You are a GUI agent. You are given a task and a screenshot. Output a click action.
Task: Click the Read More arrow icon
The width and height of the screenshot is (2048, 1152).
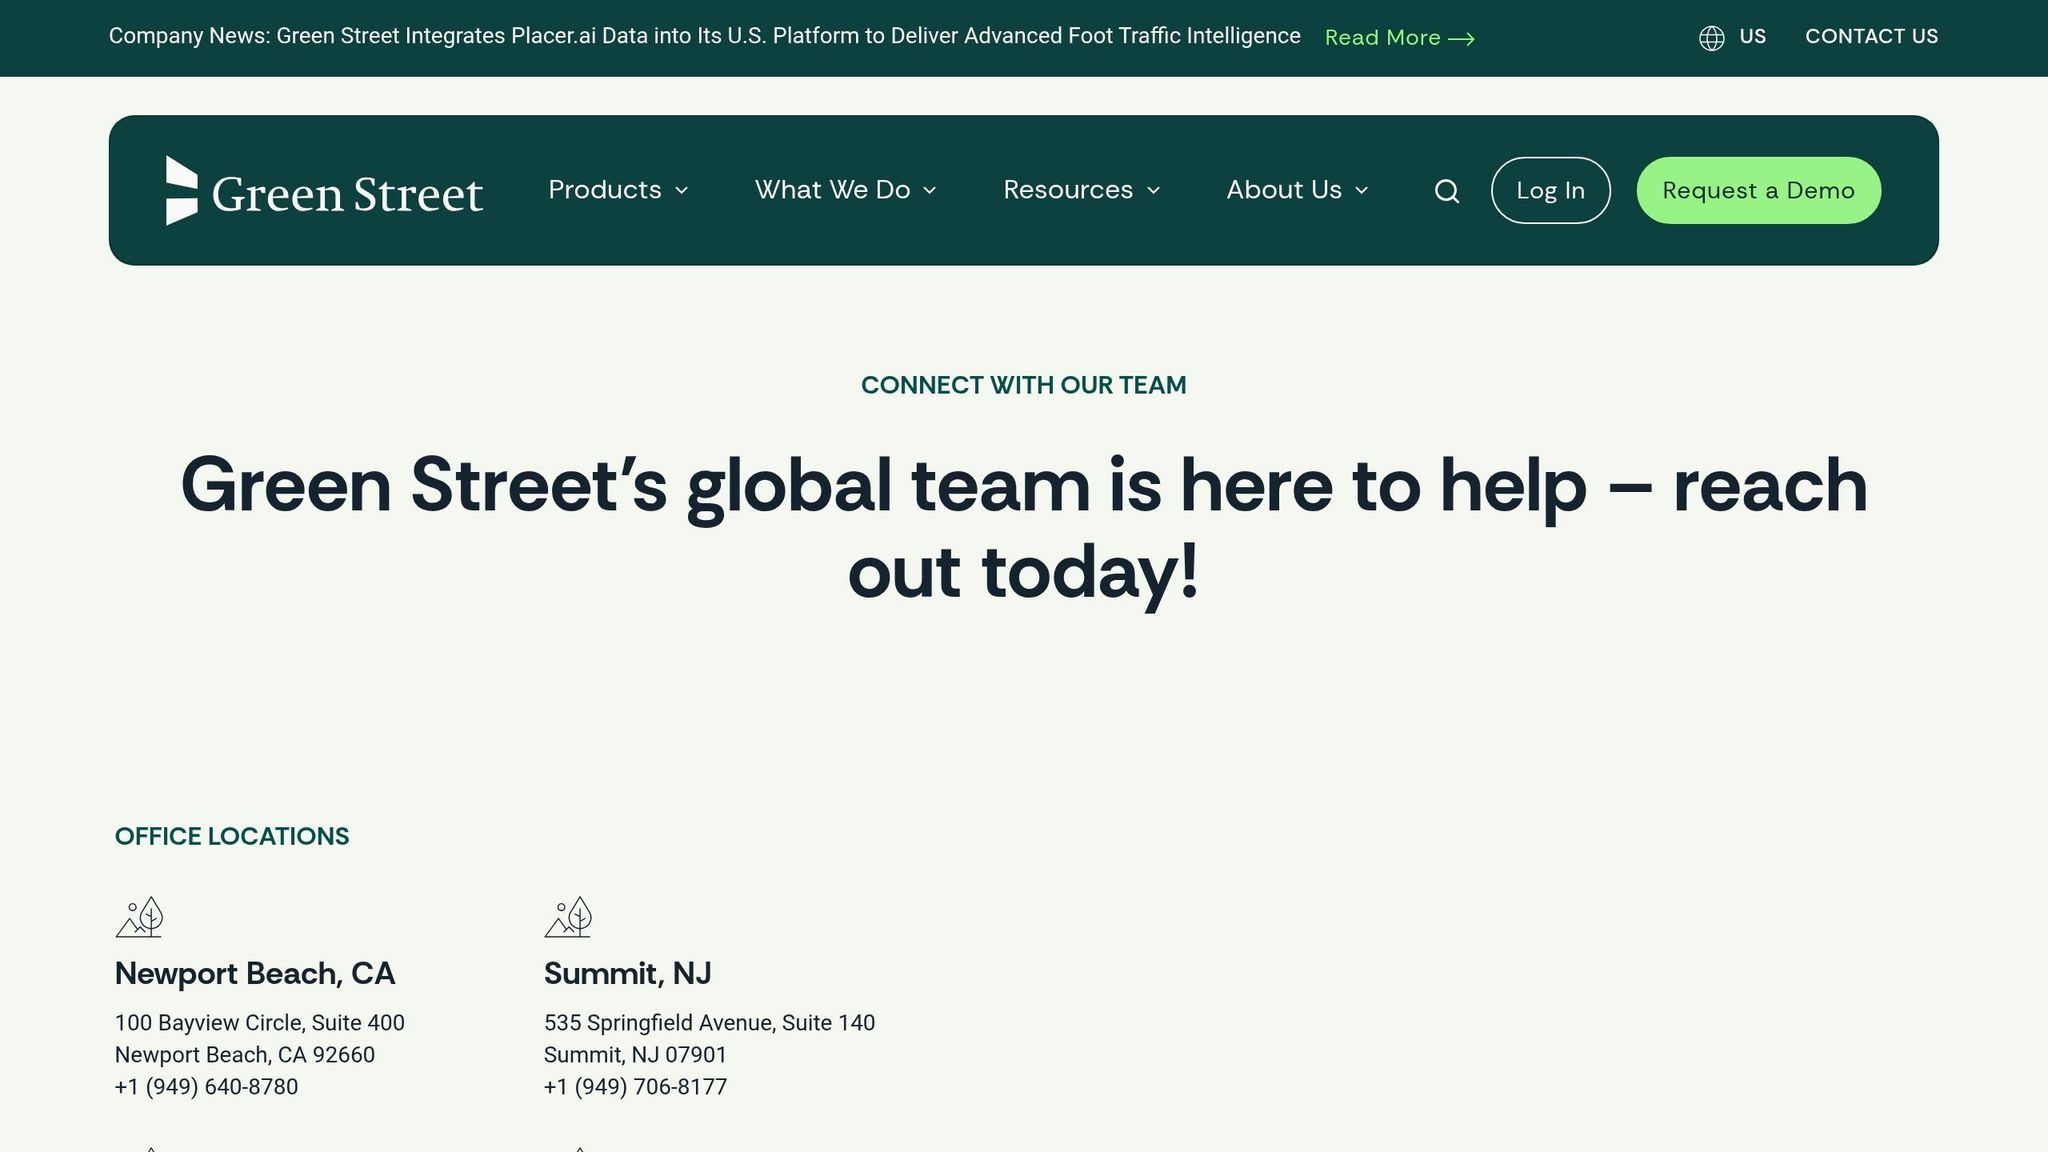(1461, 39)
